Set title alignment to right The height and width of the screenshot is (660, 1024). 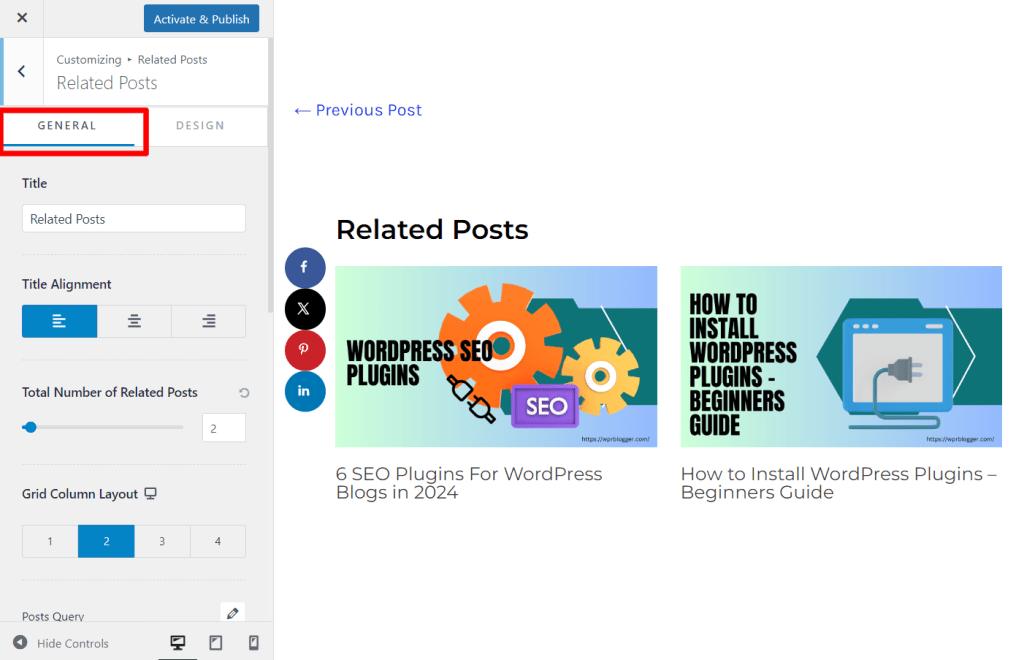pos(208,321)
